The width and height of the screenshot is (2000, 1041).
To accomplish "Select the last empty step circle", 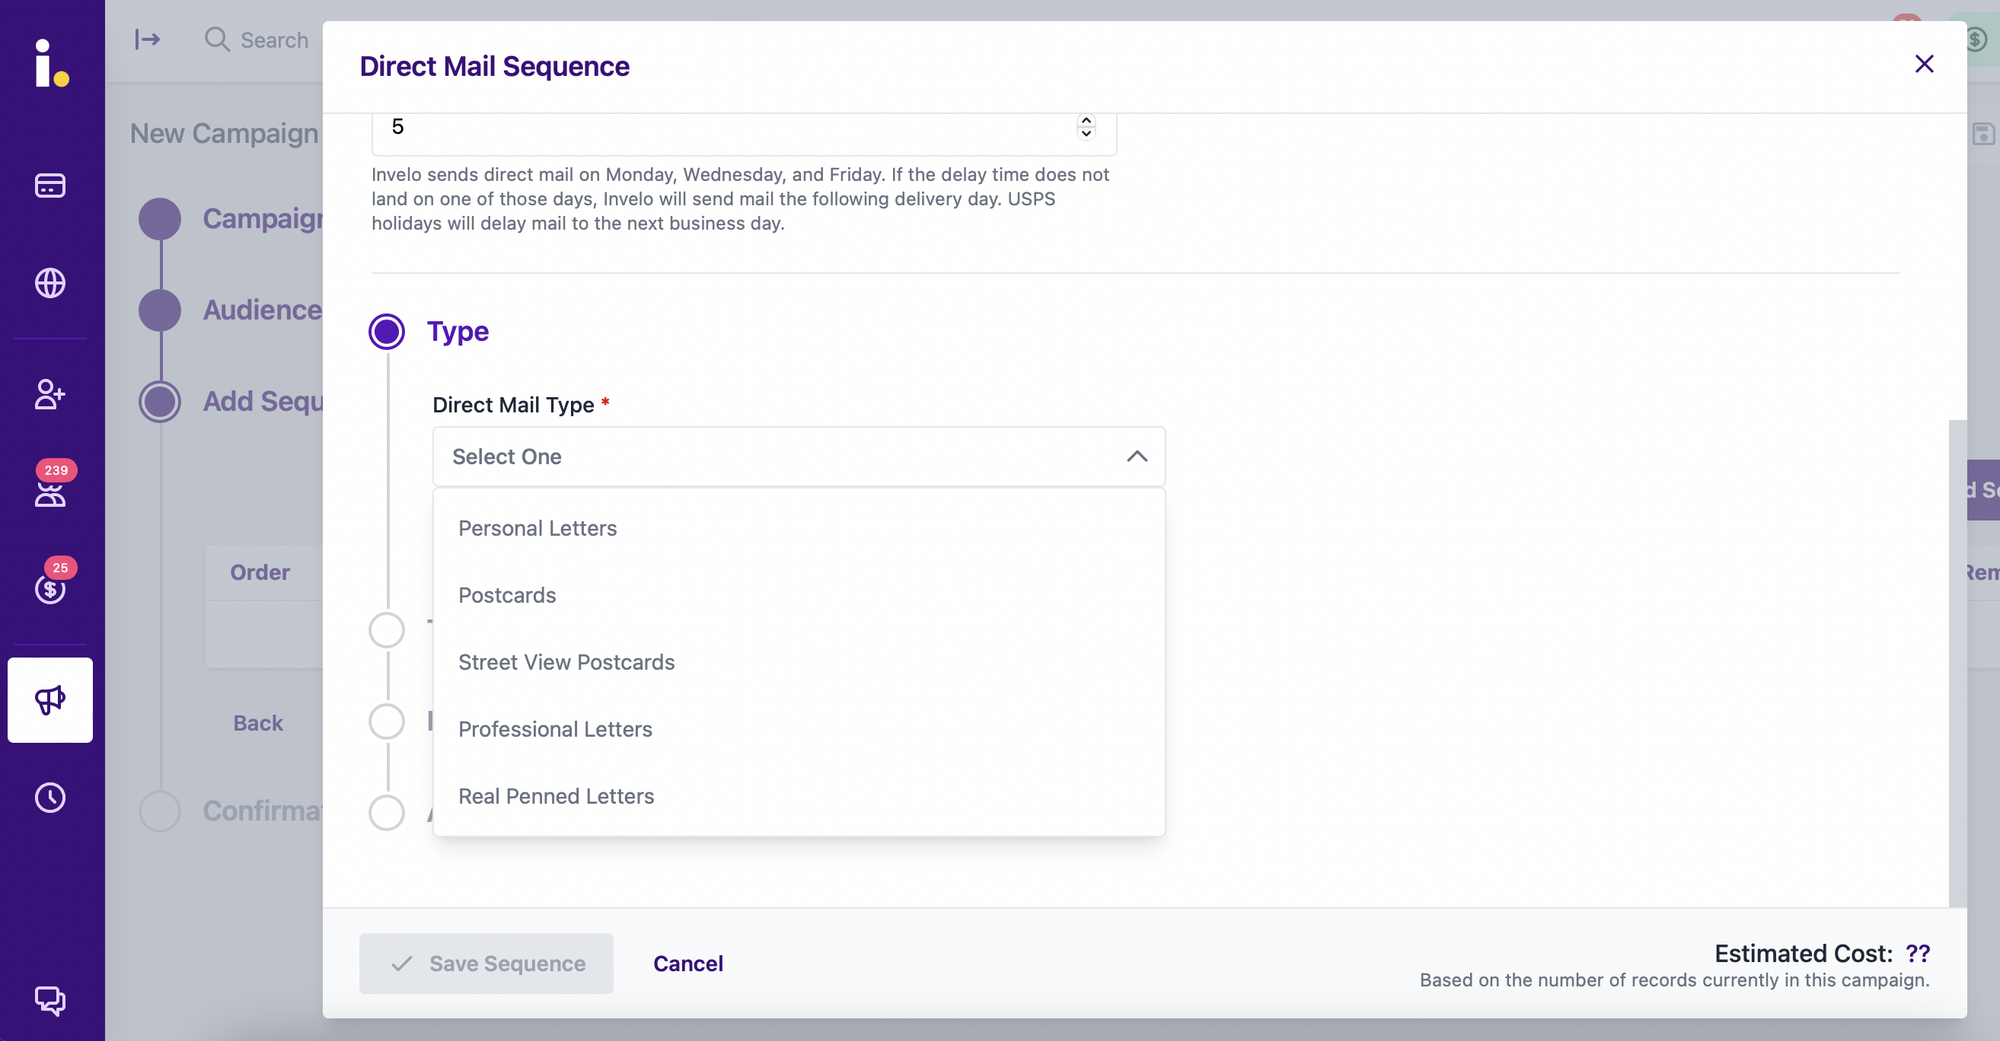I will click(387, 812).
